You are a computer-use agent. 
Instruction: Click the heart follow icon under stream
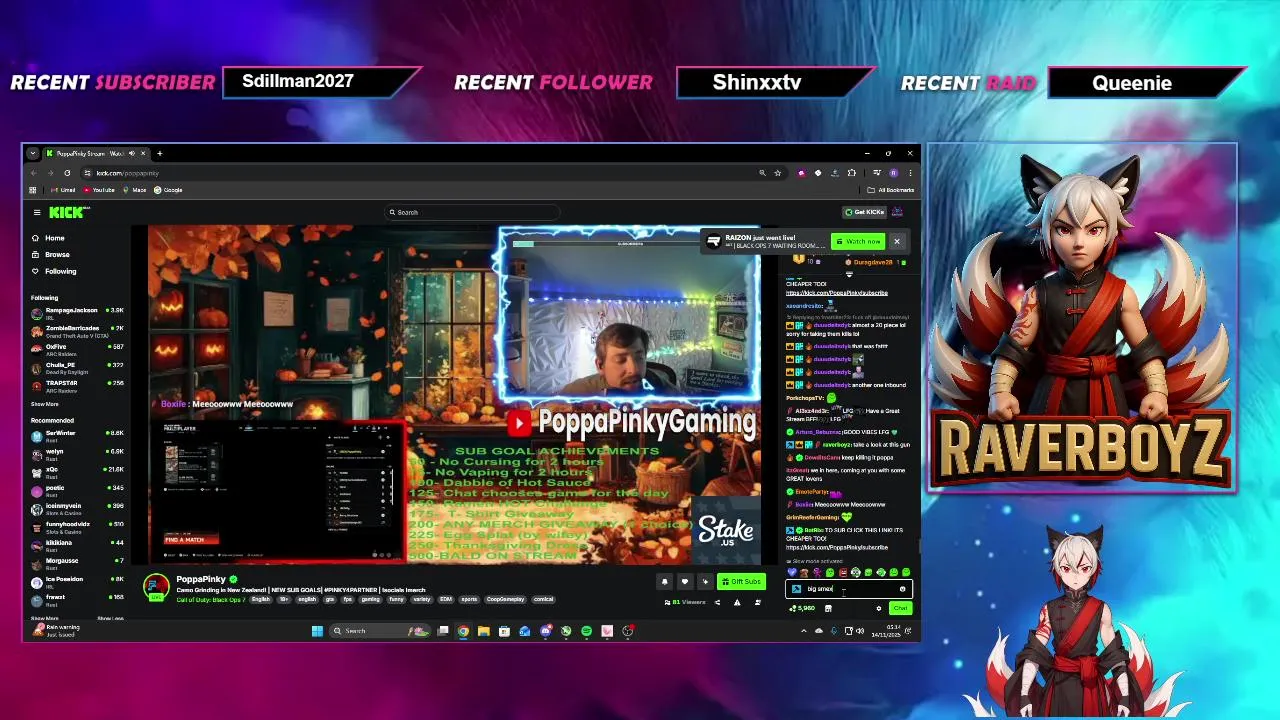(685, 582)
